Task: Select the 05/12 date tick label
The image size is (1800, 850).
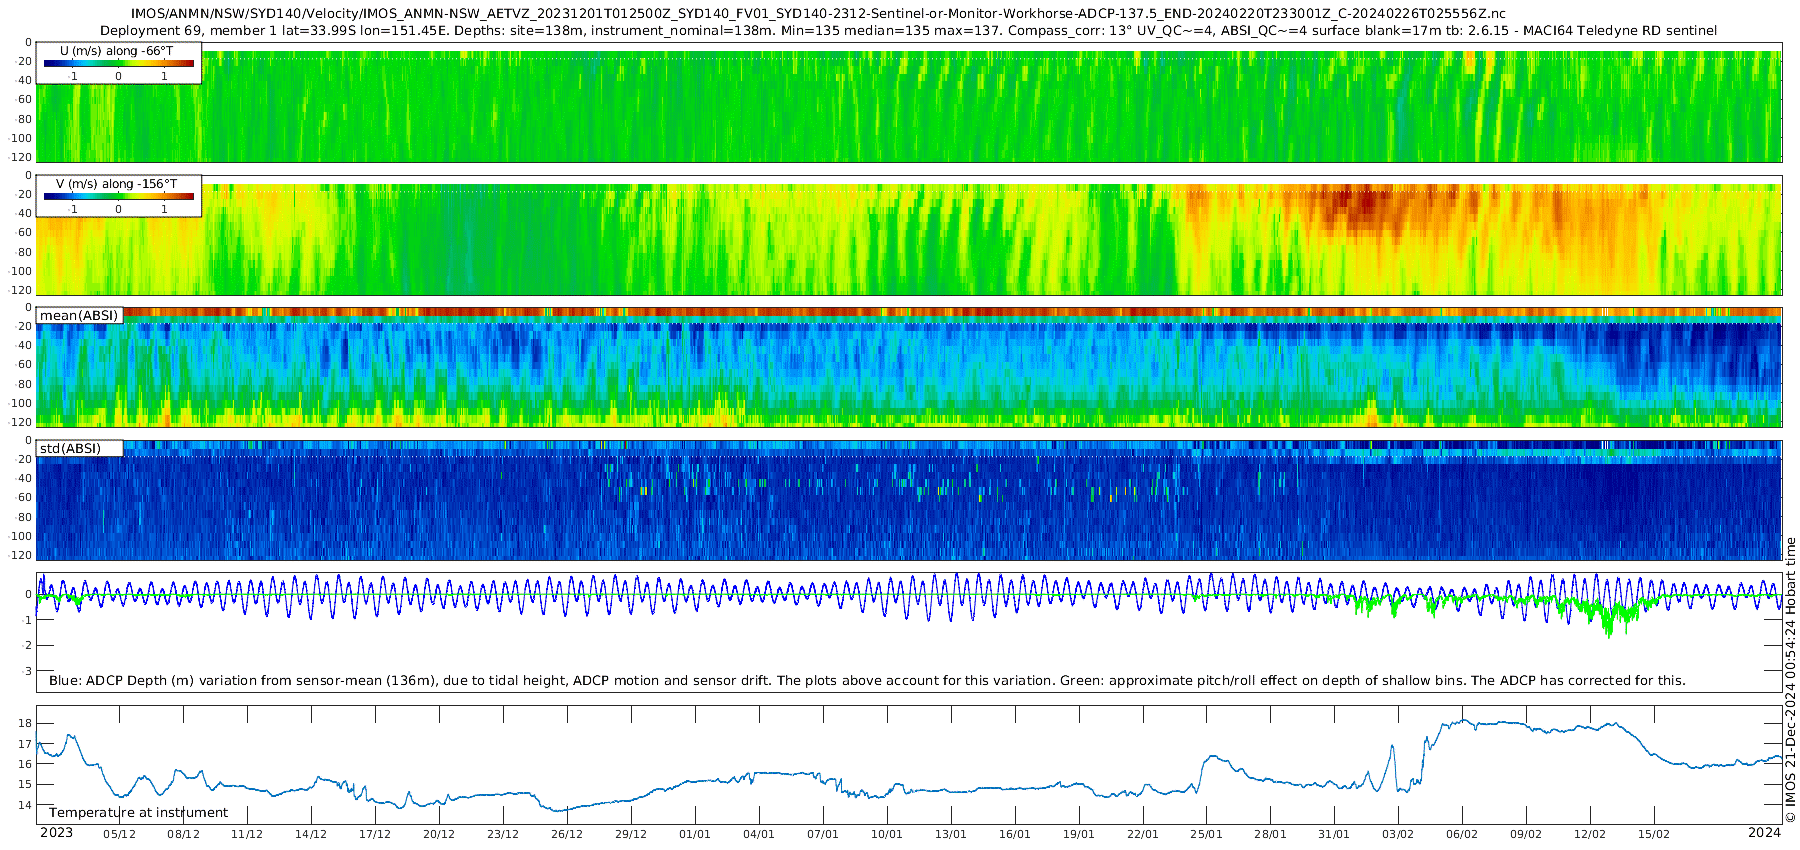Action: tap(119, 834)
